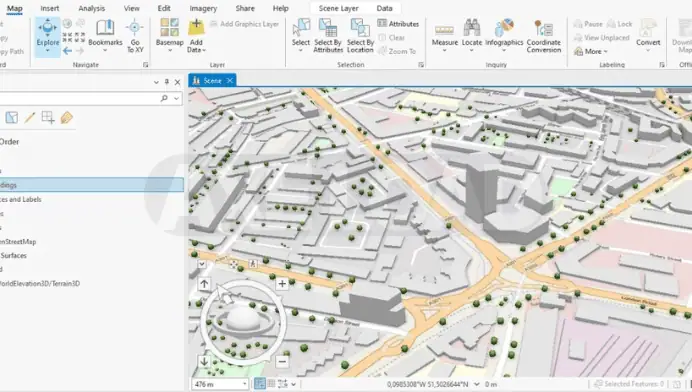This screenshot has width=692, height=392.
Task: Go to next extent with the forward arrow
Action: click(79, 51)
